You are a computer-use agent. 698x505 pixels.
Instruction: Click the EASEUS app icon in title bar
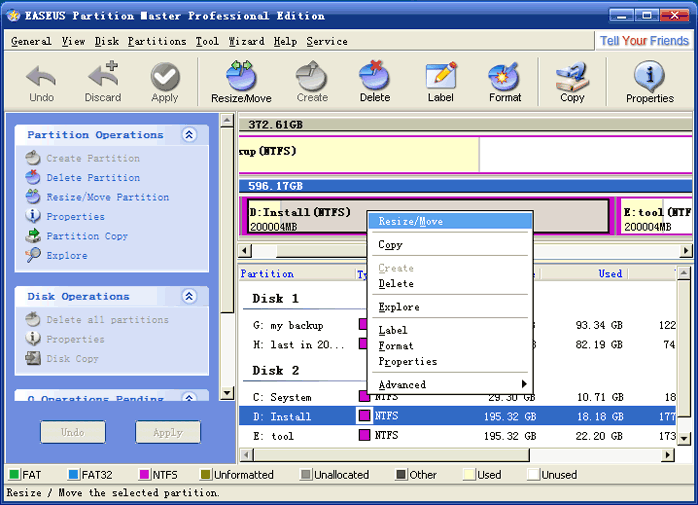pos(13,16)
